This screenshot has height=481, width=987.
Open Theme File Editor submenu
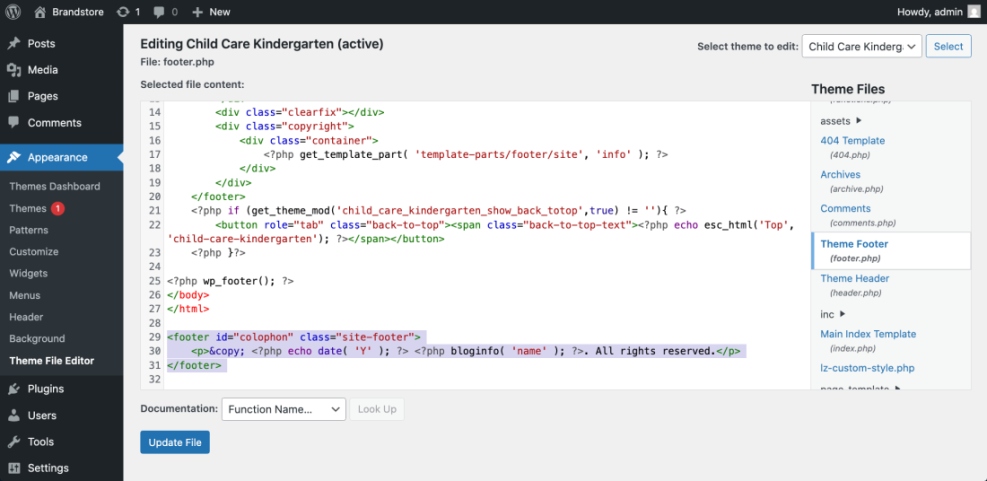(x=52, y=361)
